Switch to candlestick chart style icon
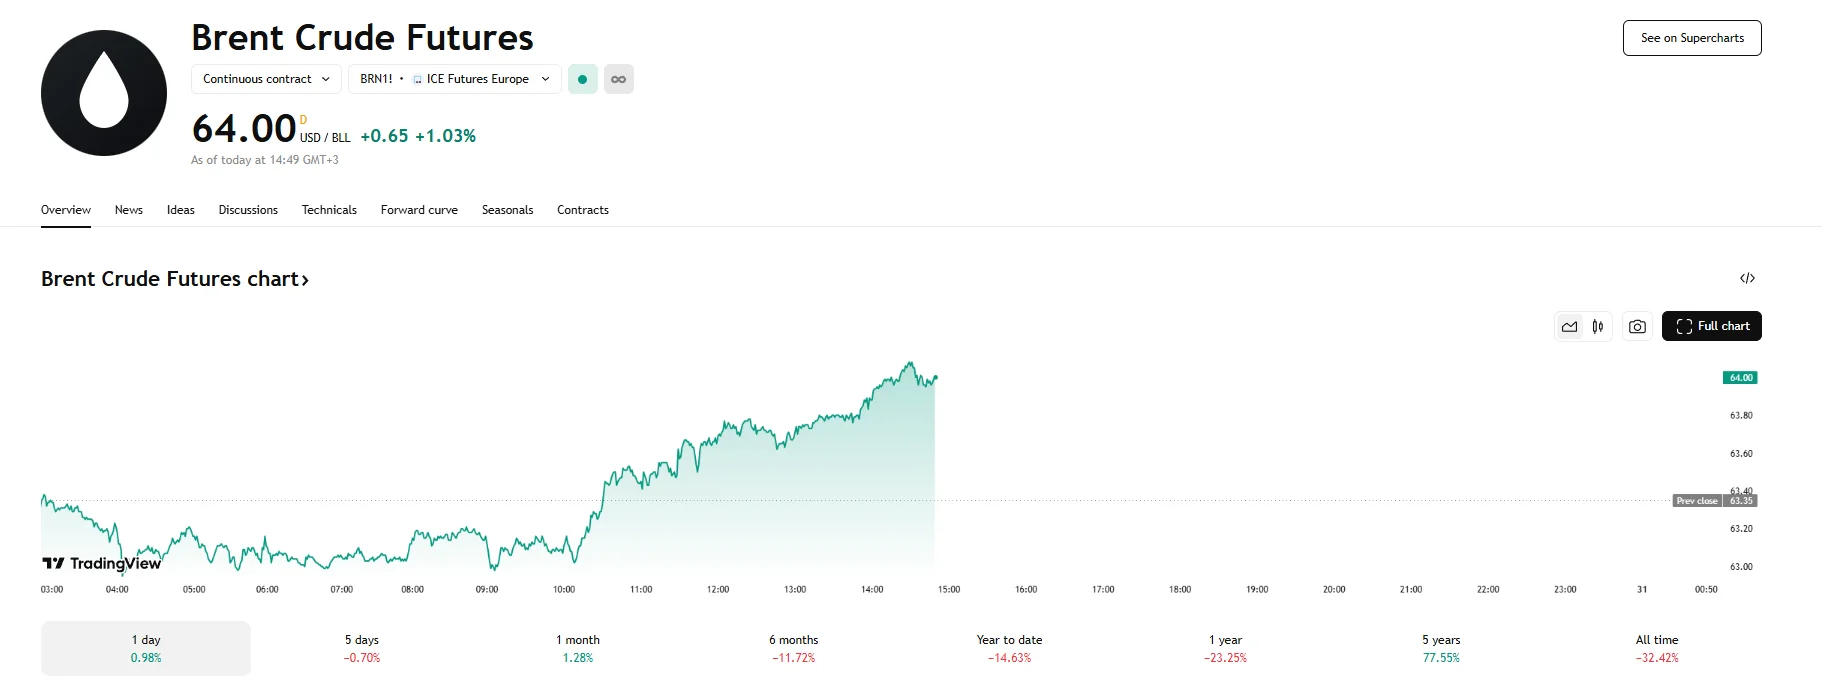This screenshot has width=1822, height=700. [1598, 326]
